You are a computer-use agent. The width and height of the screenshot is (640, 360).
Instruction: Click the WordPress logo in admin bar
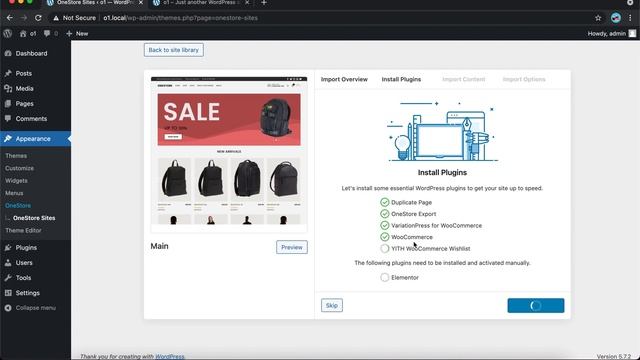pyautogui.click(x=7, y=33)
